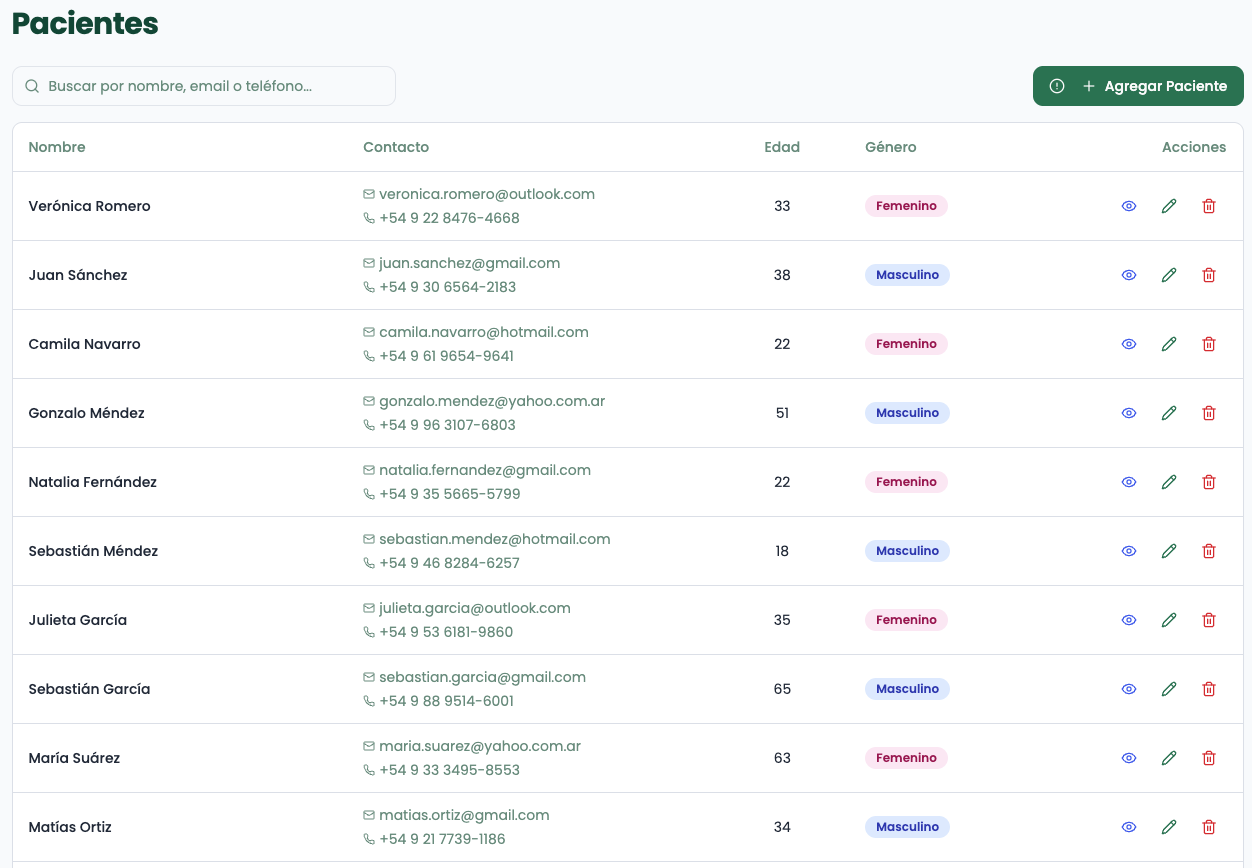Delete Matías Ortiz trash icon
The height and width of the screenshot is (868, 1252).
tap(1209, 827)
